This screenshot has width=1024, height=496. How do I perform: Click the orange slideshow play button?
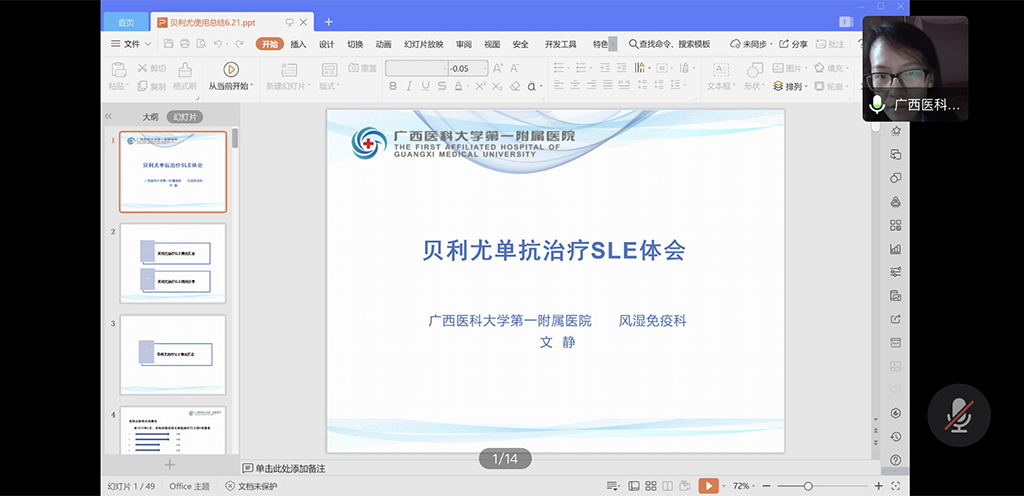point(709,486)
